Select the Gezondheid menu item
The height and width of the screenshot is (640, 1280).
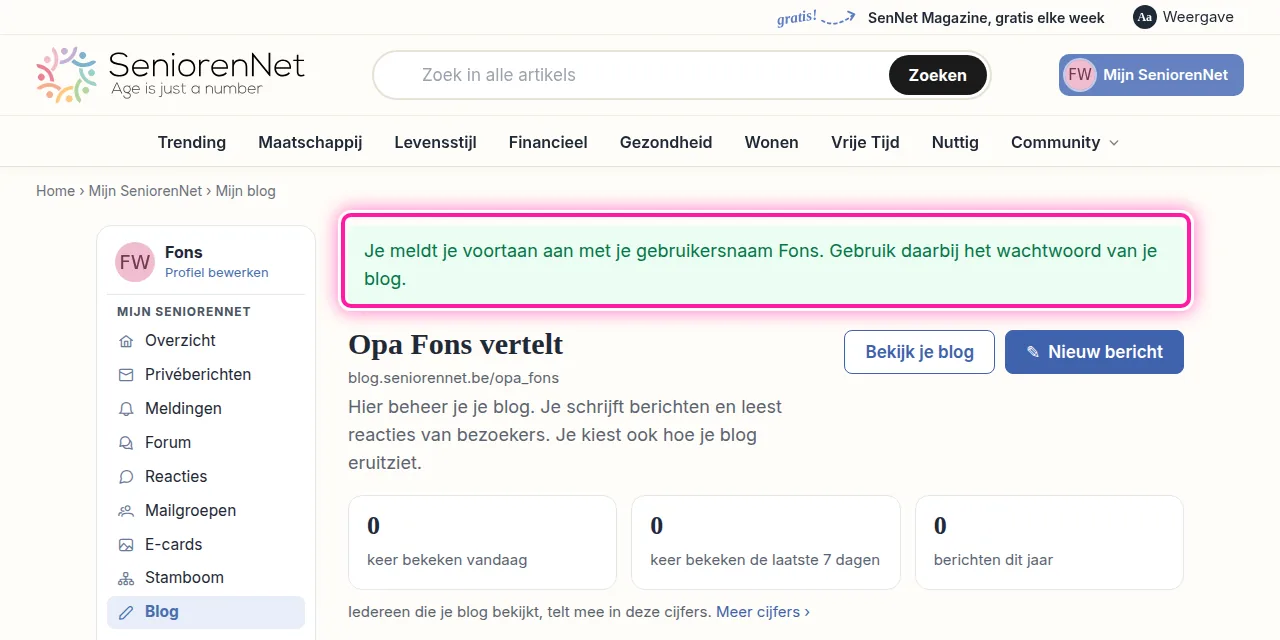tap(666, 142)
